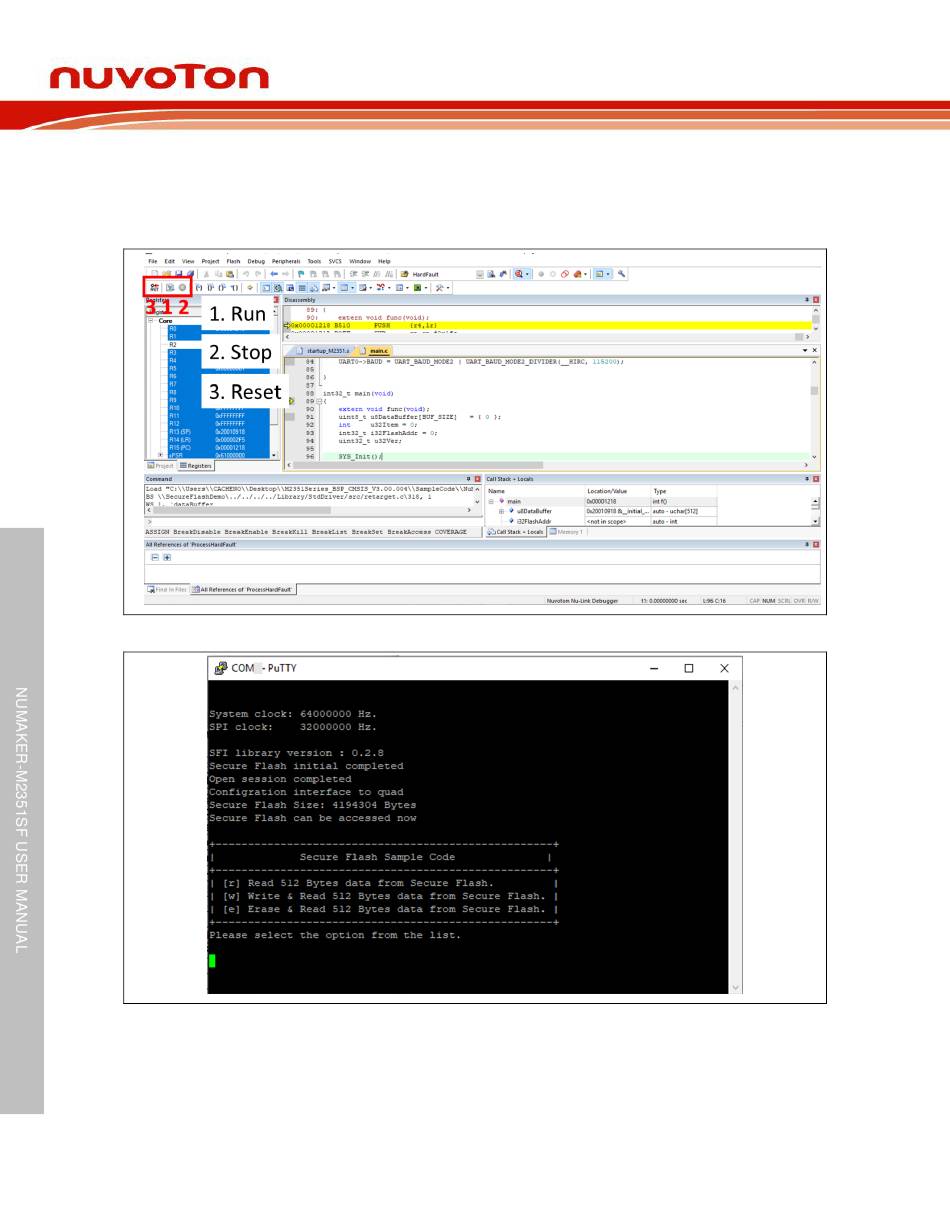The height and width of the screenshot is (1229, 950).
Task: Open the View menu
Action: 188,261
